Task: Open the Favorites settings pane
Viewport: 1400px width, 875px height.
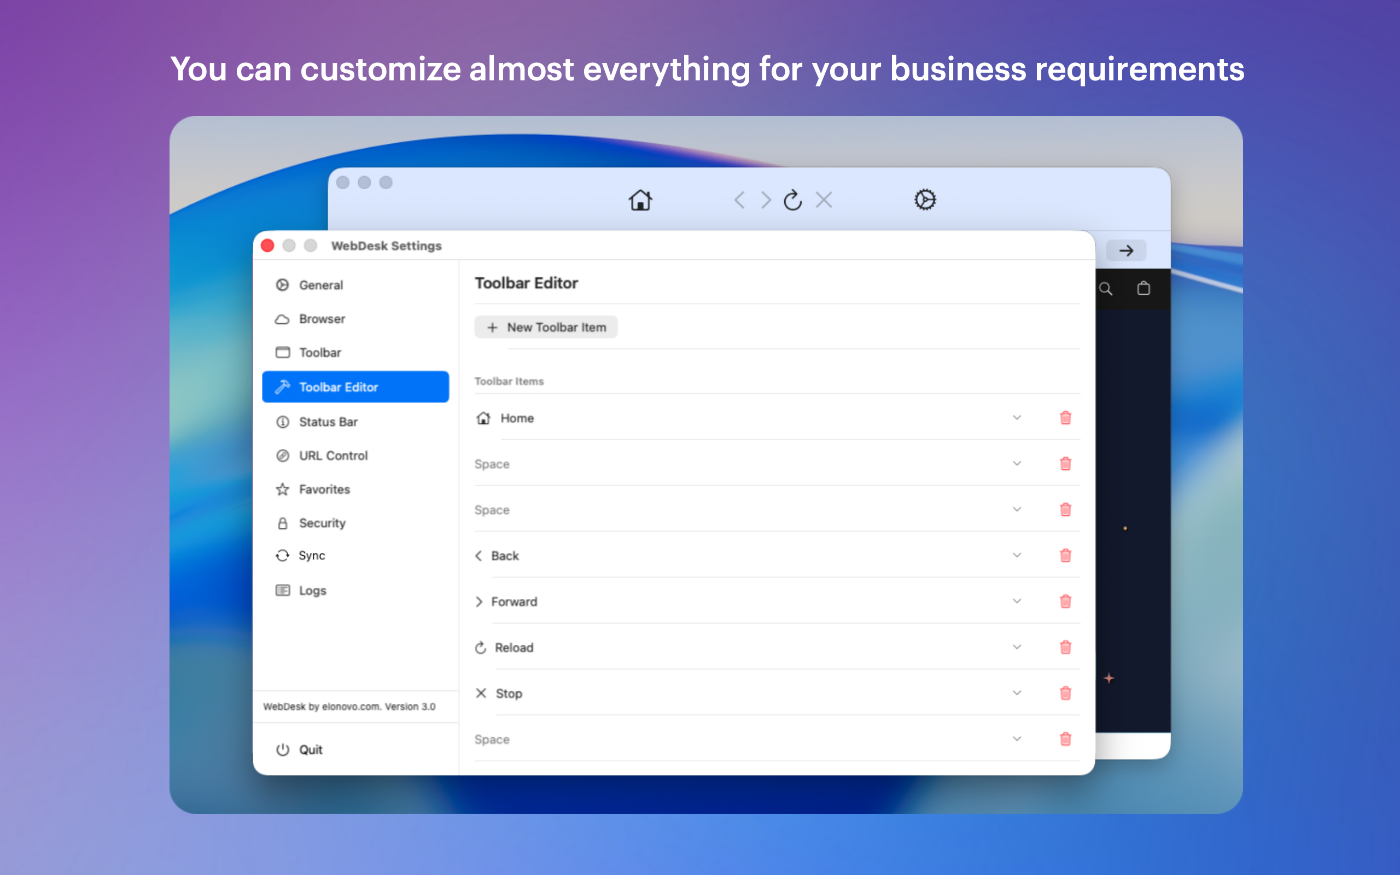Action: pyautogui.click(x=324, y=490)
